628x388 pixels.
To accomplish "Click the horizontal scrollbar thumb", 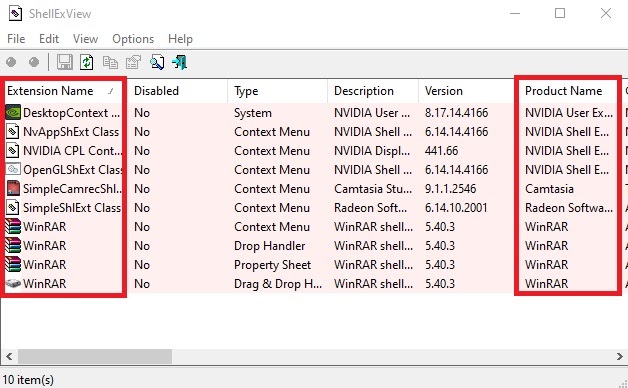I will [x=95, y=356].
